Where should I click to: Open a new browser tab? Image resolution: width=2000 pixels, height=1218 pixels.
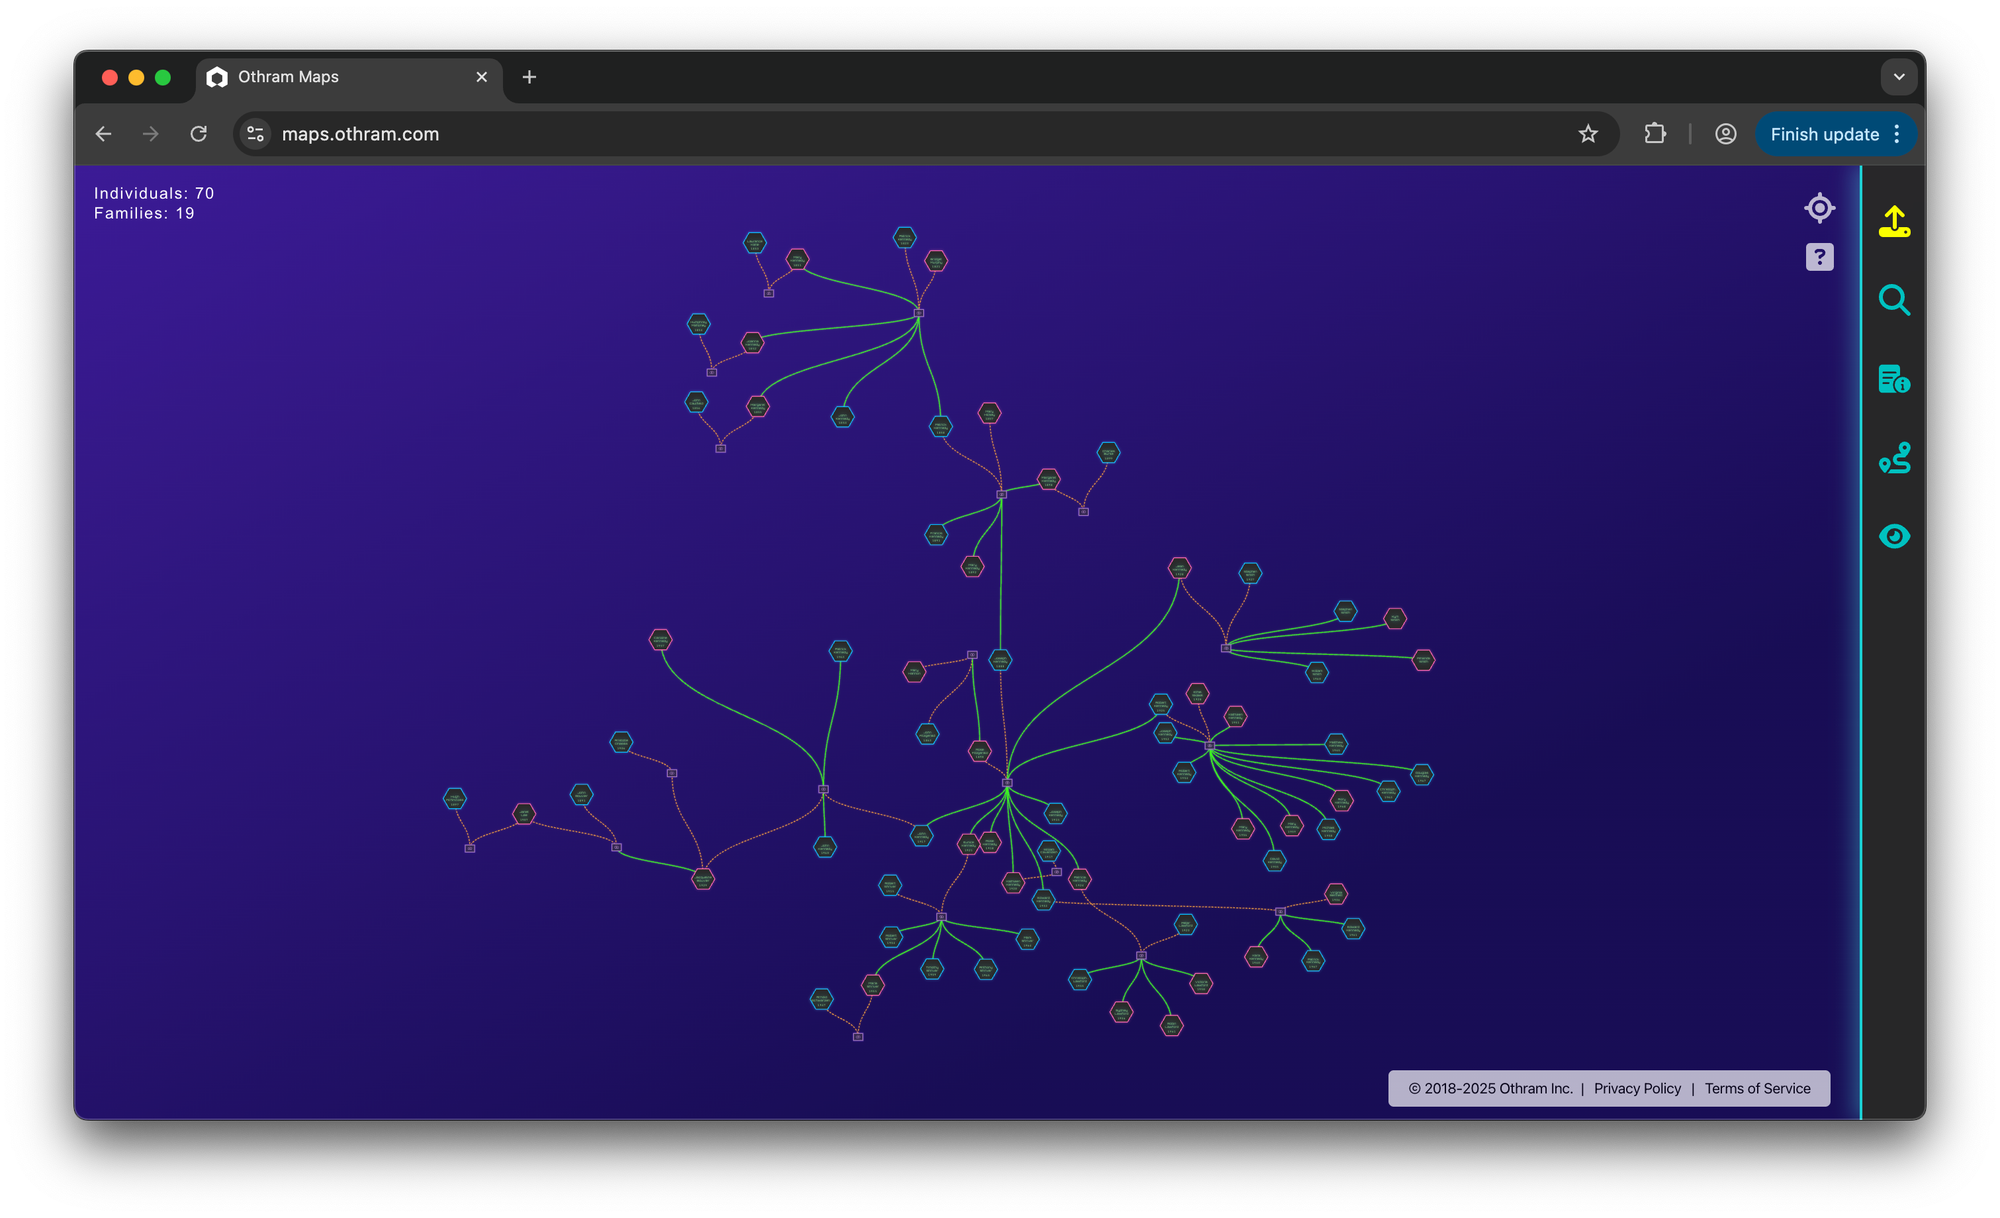529,77
